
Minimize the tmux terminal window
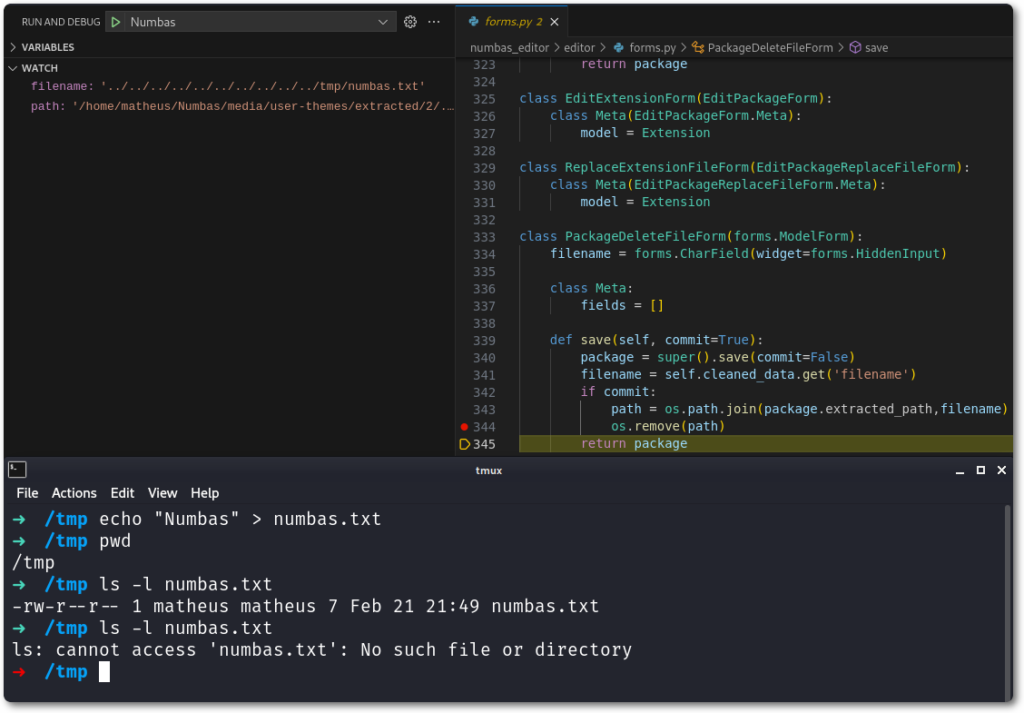click(958, 470)
